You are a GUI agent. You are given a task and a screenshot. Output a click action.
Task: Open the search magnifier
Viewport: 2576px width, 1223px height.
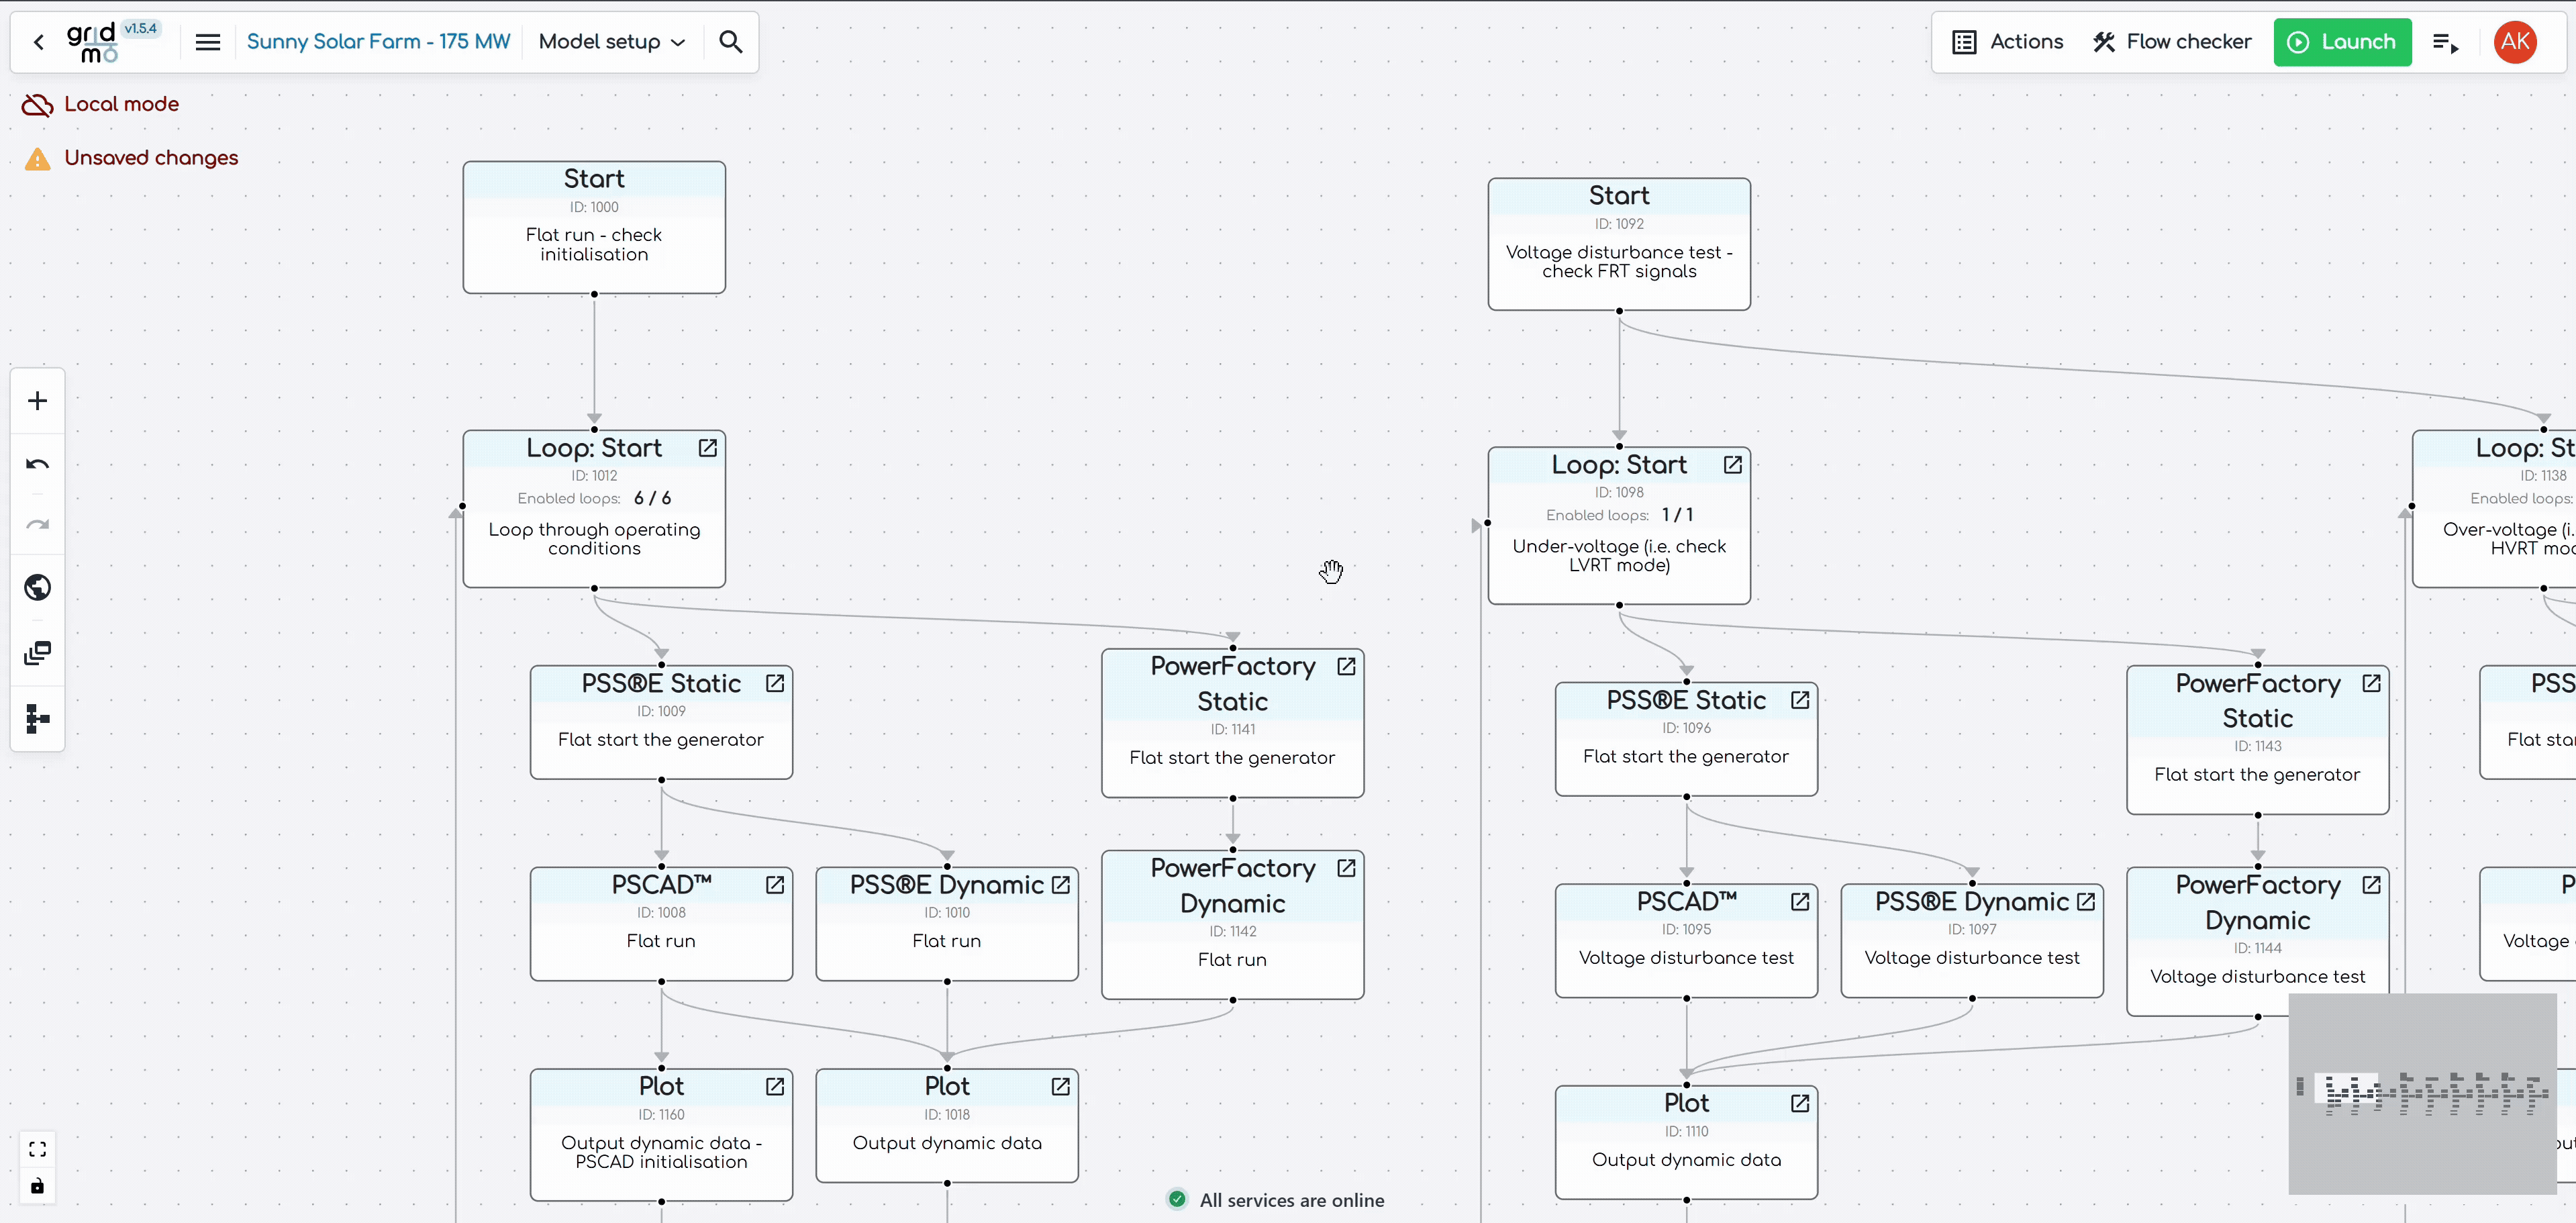click(x=731, y=42)
